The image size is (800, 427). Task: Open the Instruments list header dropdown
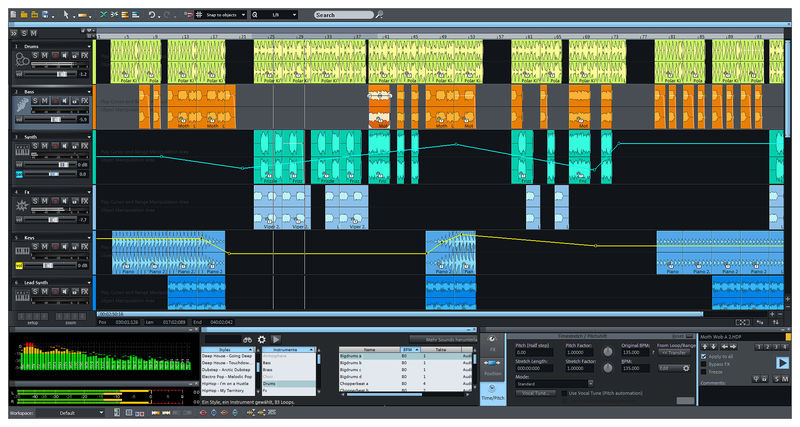pos(288,349)
